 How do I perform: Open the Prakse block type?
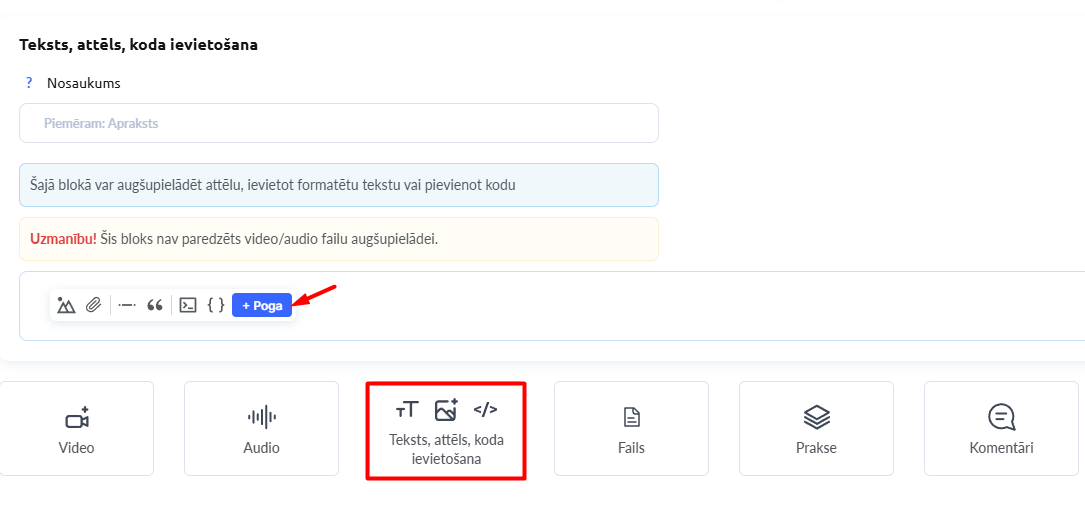[x=816, y=428]
